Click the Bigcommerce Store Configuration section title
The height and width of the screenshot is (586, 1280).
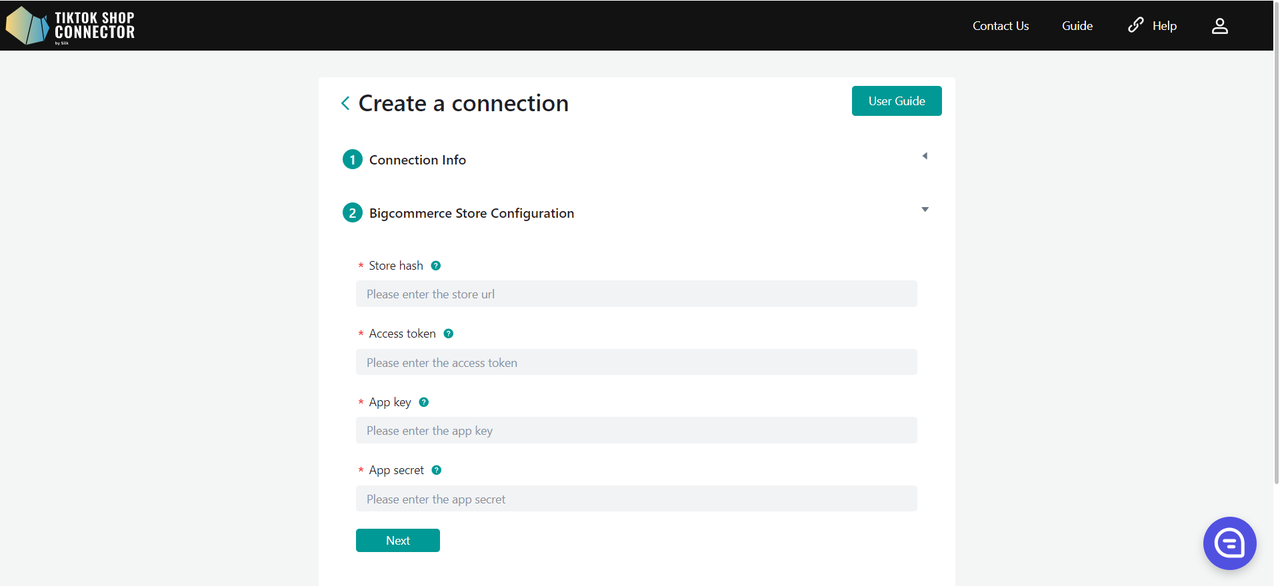(472, 213)
